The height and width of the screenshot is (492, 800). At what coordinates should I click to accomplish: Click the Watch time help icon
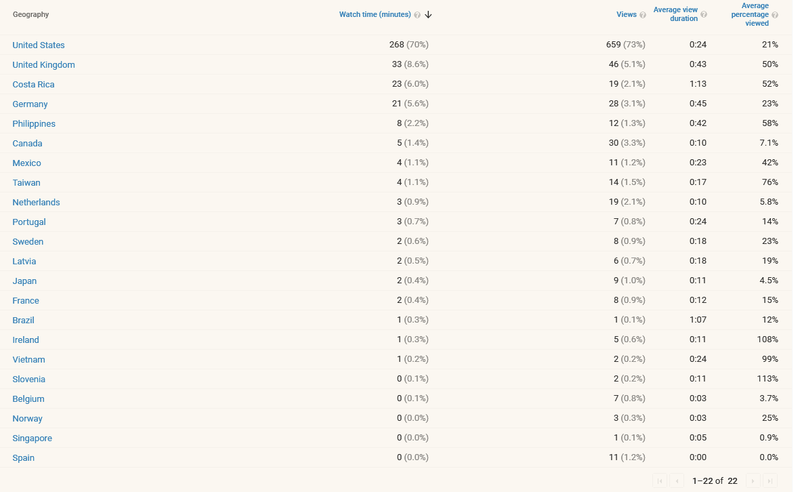coord(417,15)
